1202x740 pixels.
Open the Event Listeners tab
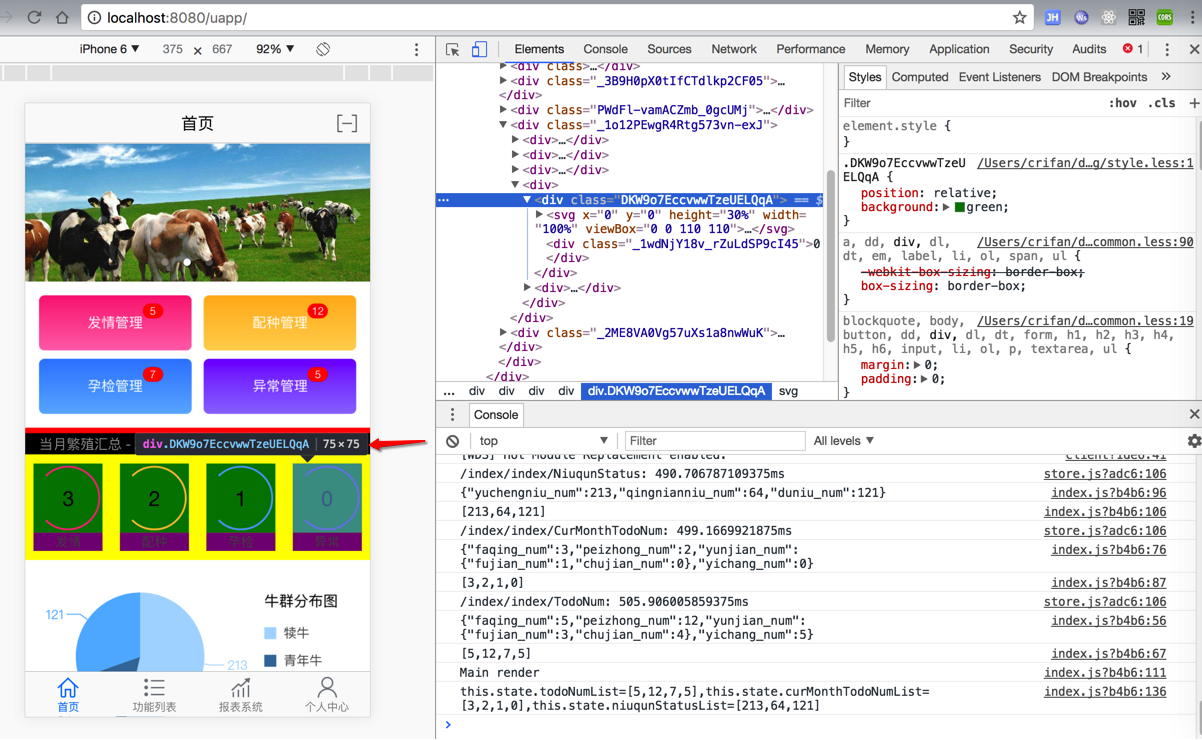coord(999,77)
